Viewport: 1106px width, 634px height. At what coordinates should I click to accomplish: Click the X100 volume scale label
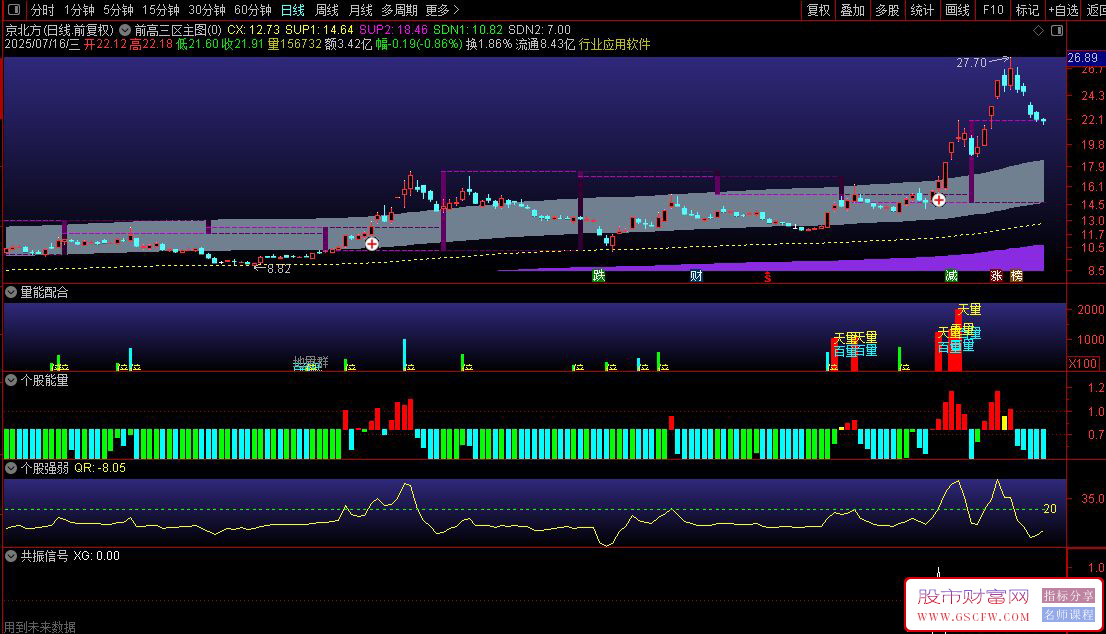pyautogui.click(x=1083, y=364)
